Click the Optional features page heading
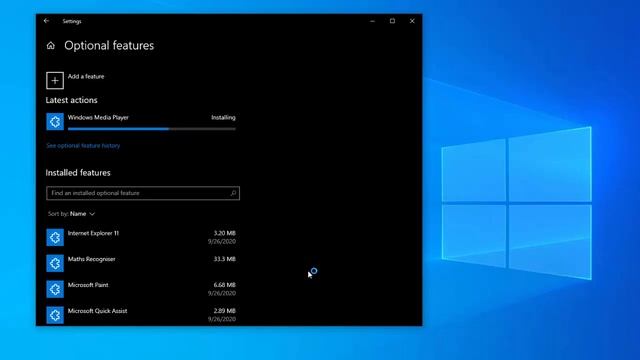Image resolution: width=640 pixels, height=360 pixels. (x=109, y=46)
